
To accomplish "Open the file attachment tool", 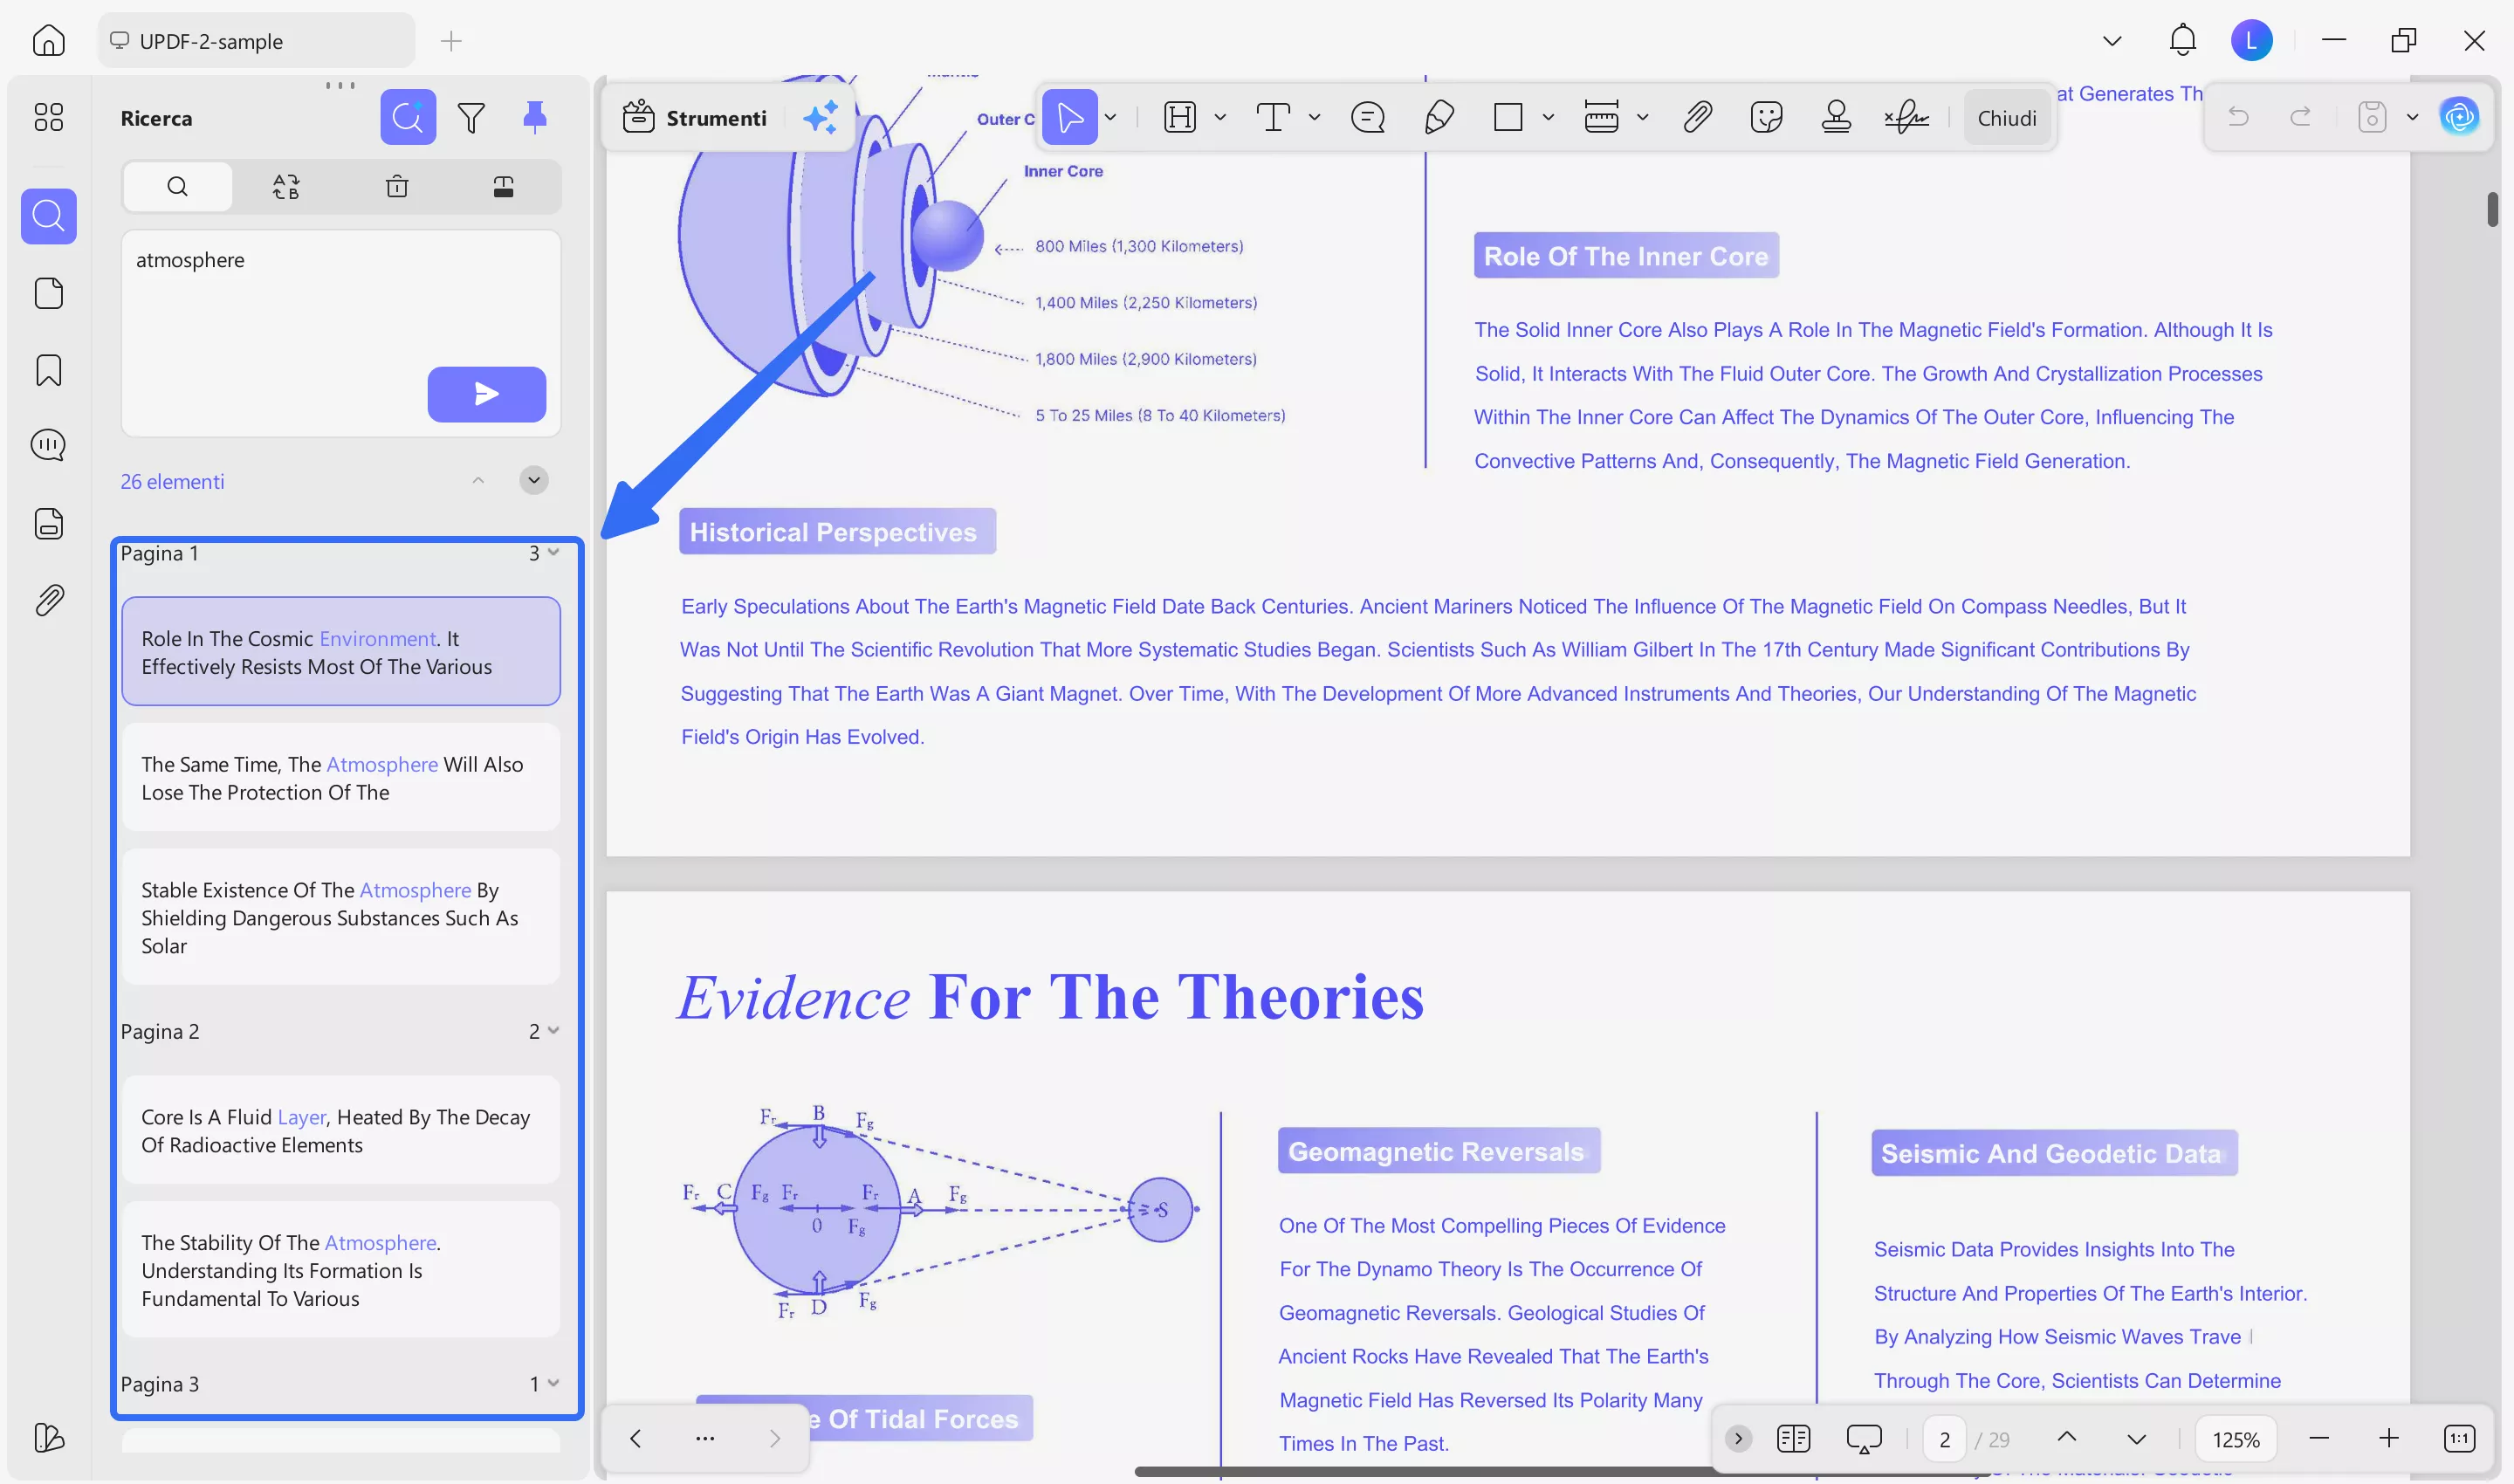I will tap(1697, 117).
